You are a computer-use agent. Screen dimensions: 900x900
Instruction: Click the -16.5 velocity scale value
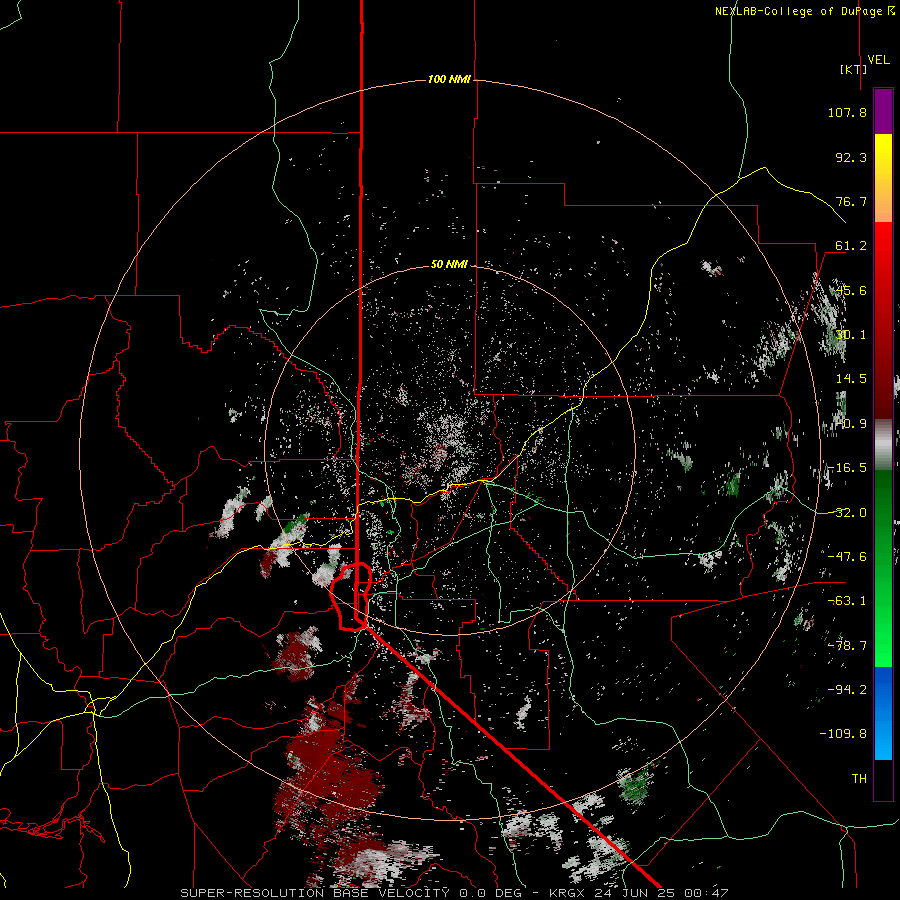(847, 468)
